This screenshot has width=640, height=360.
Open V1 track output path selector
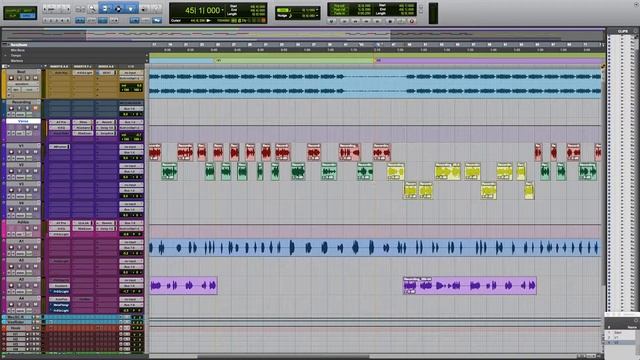pyautogui.click(x=131, y=152)
